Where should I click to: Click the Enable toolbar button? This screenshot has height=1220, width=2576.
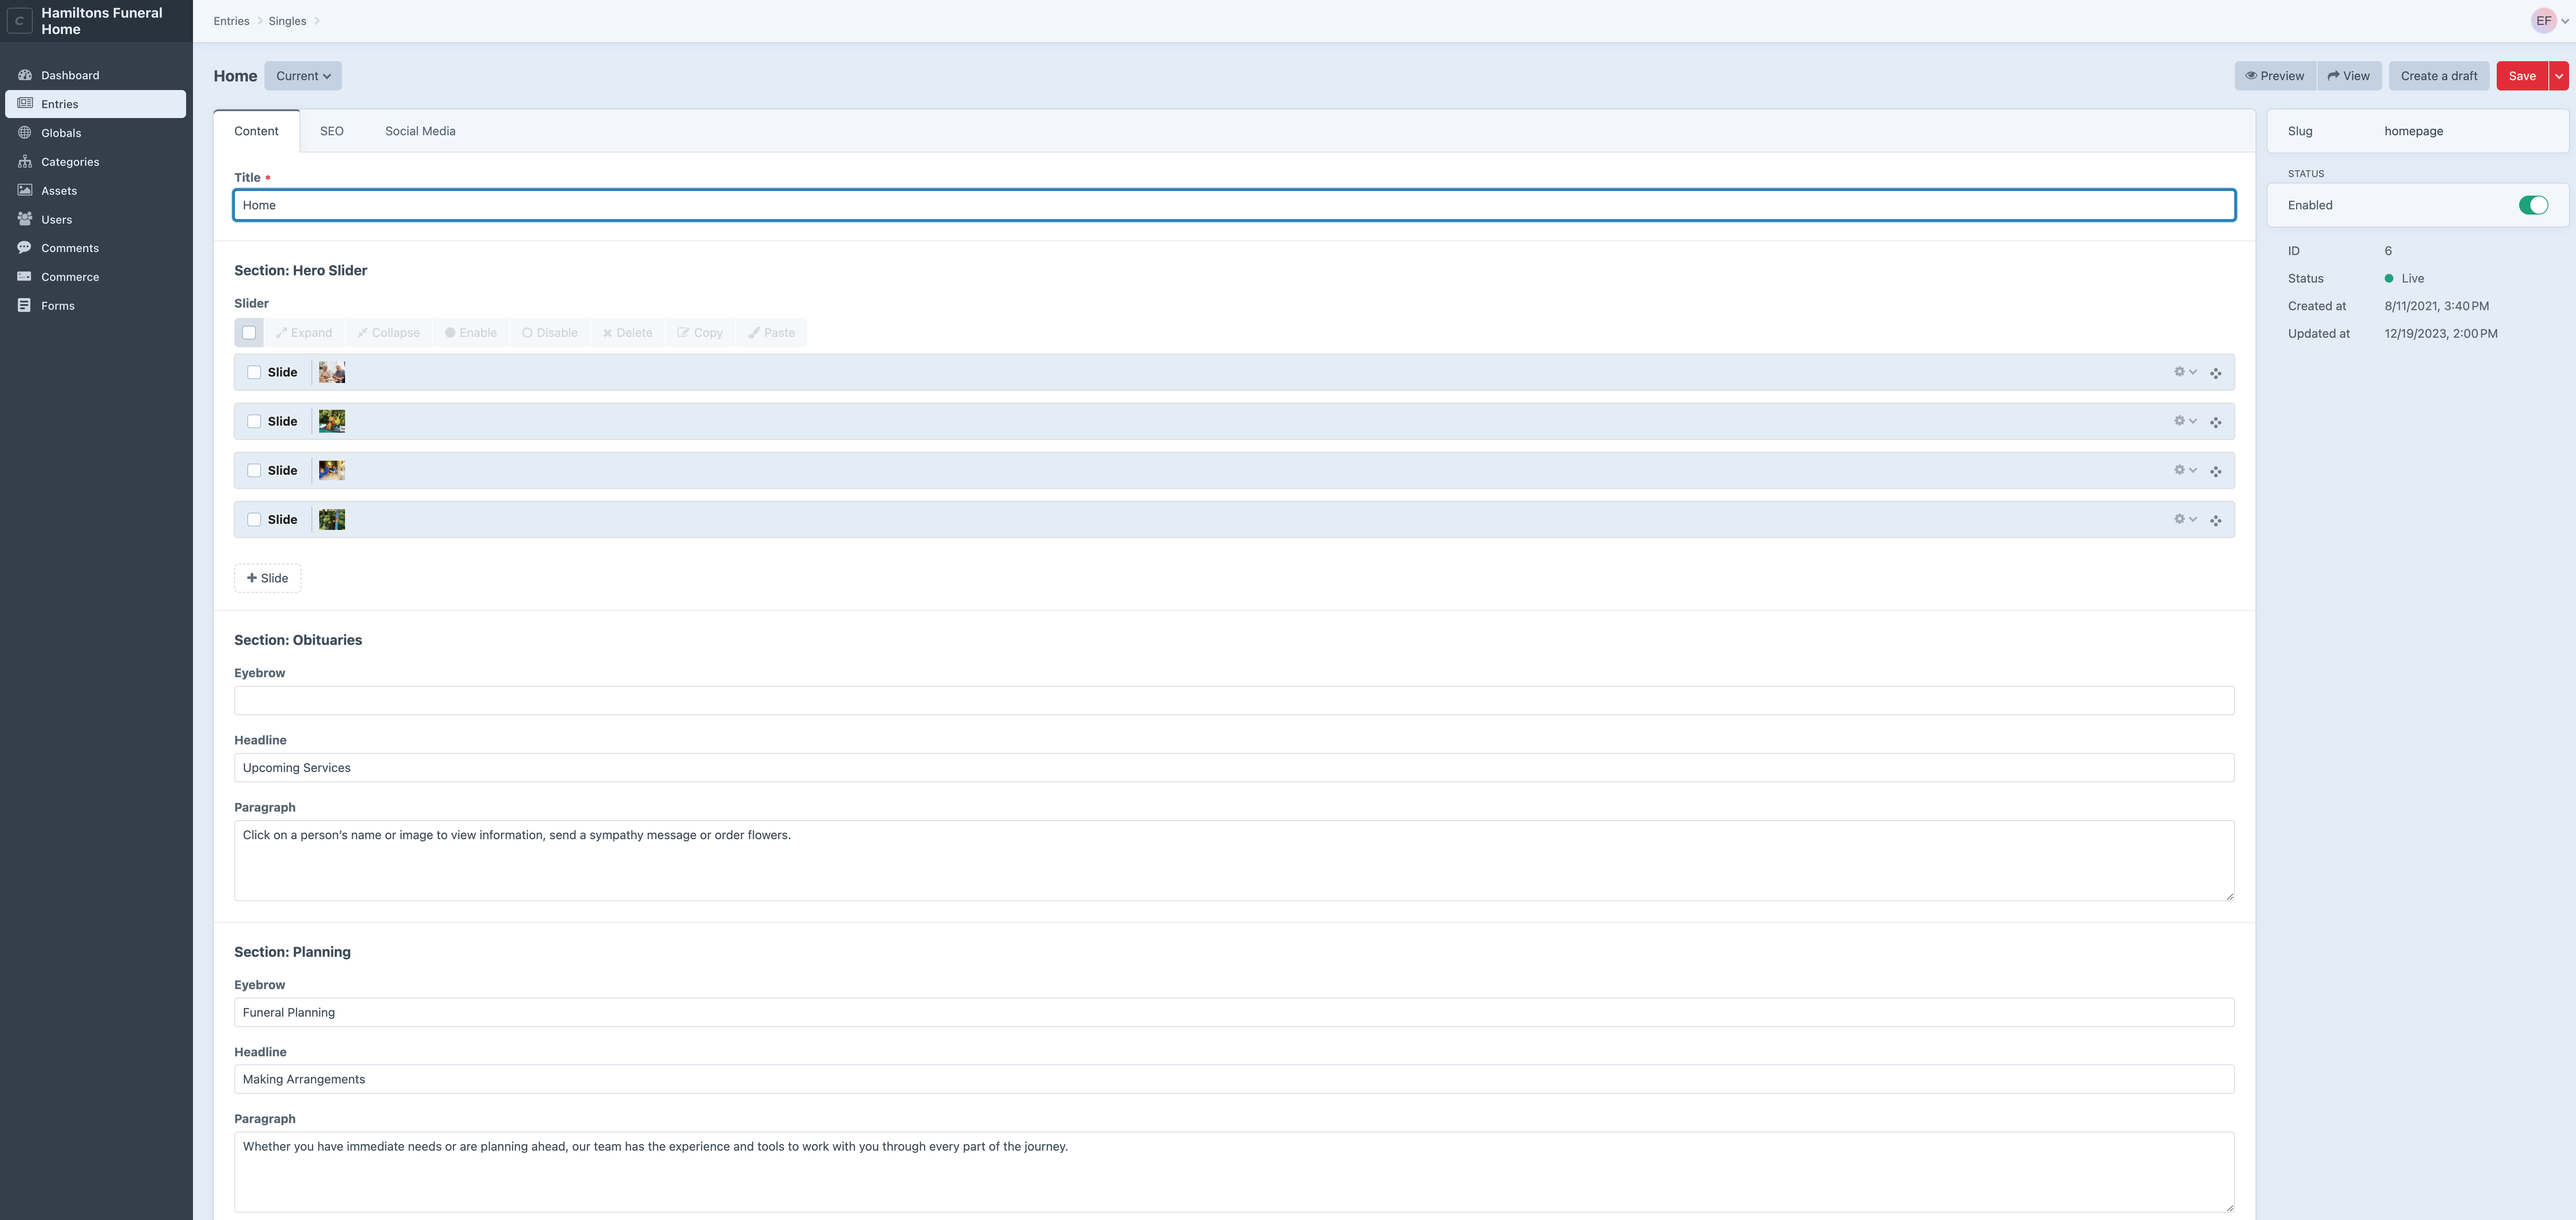tap(471, 333)
